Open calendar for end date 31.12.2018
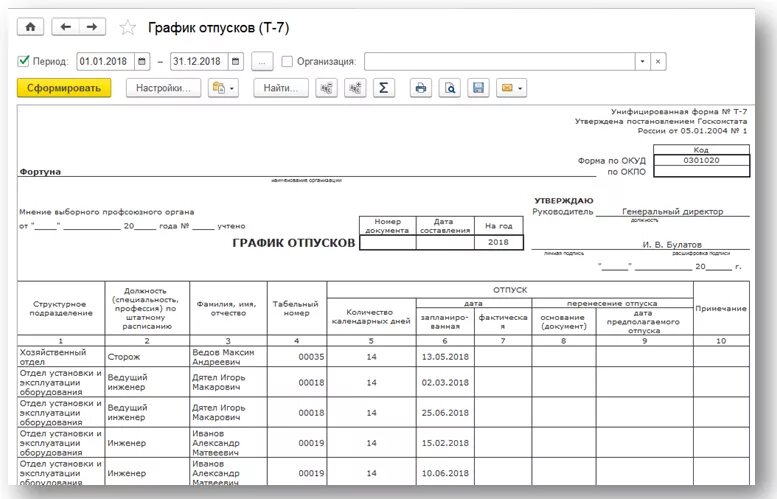 point(235,61)
